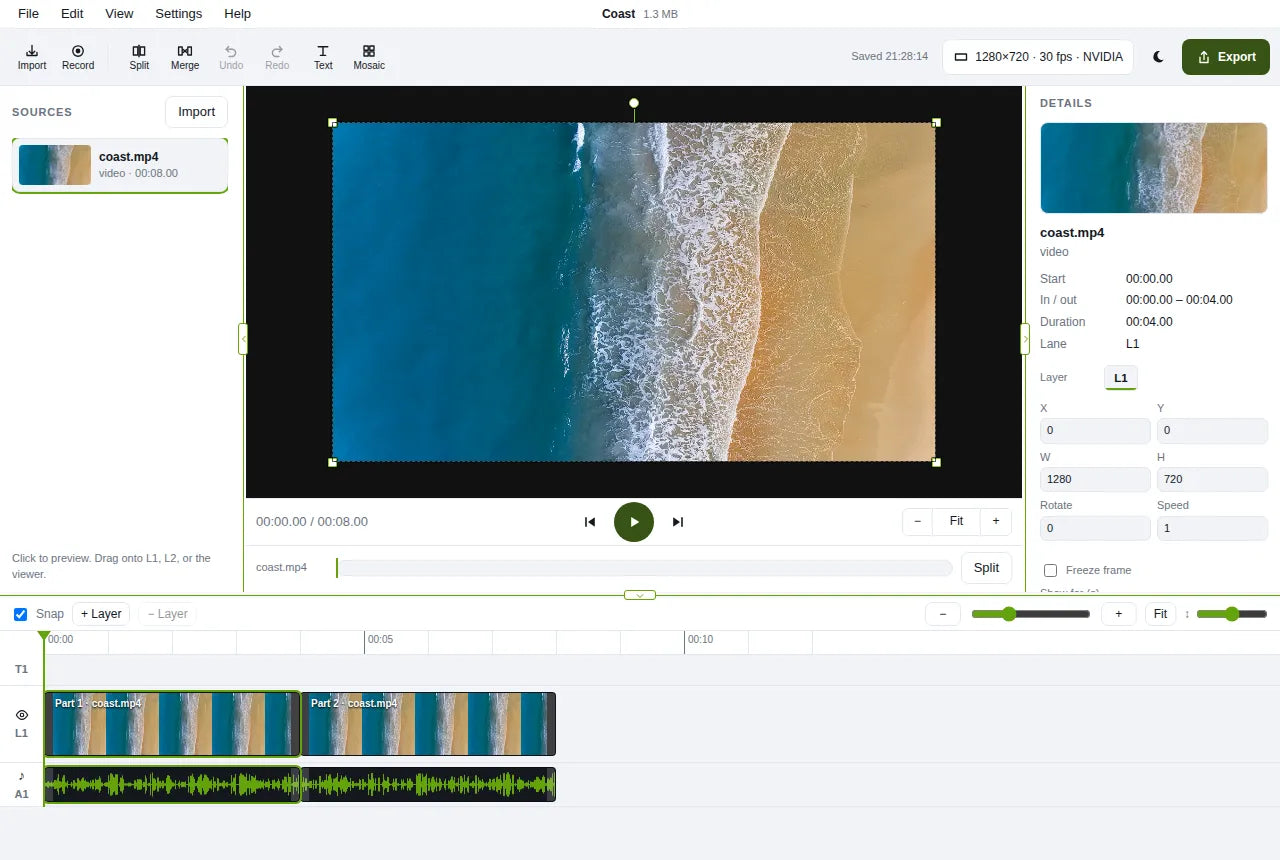Collapse the Sources panel with left handle

point(243,339)
